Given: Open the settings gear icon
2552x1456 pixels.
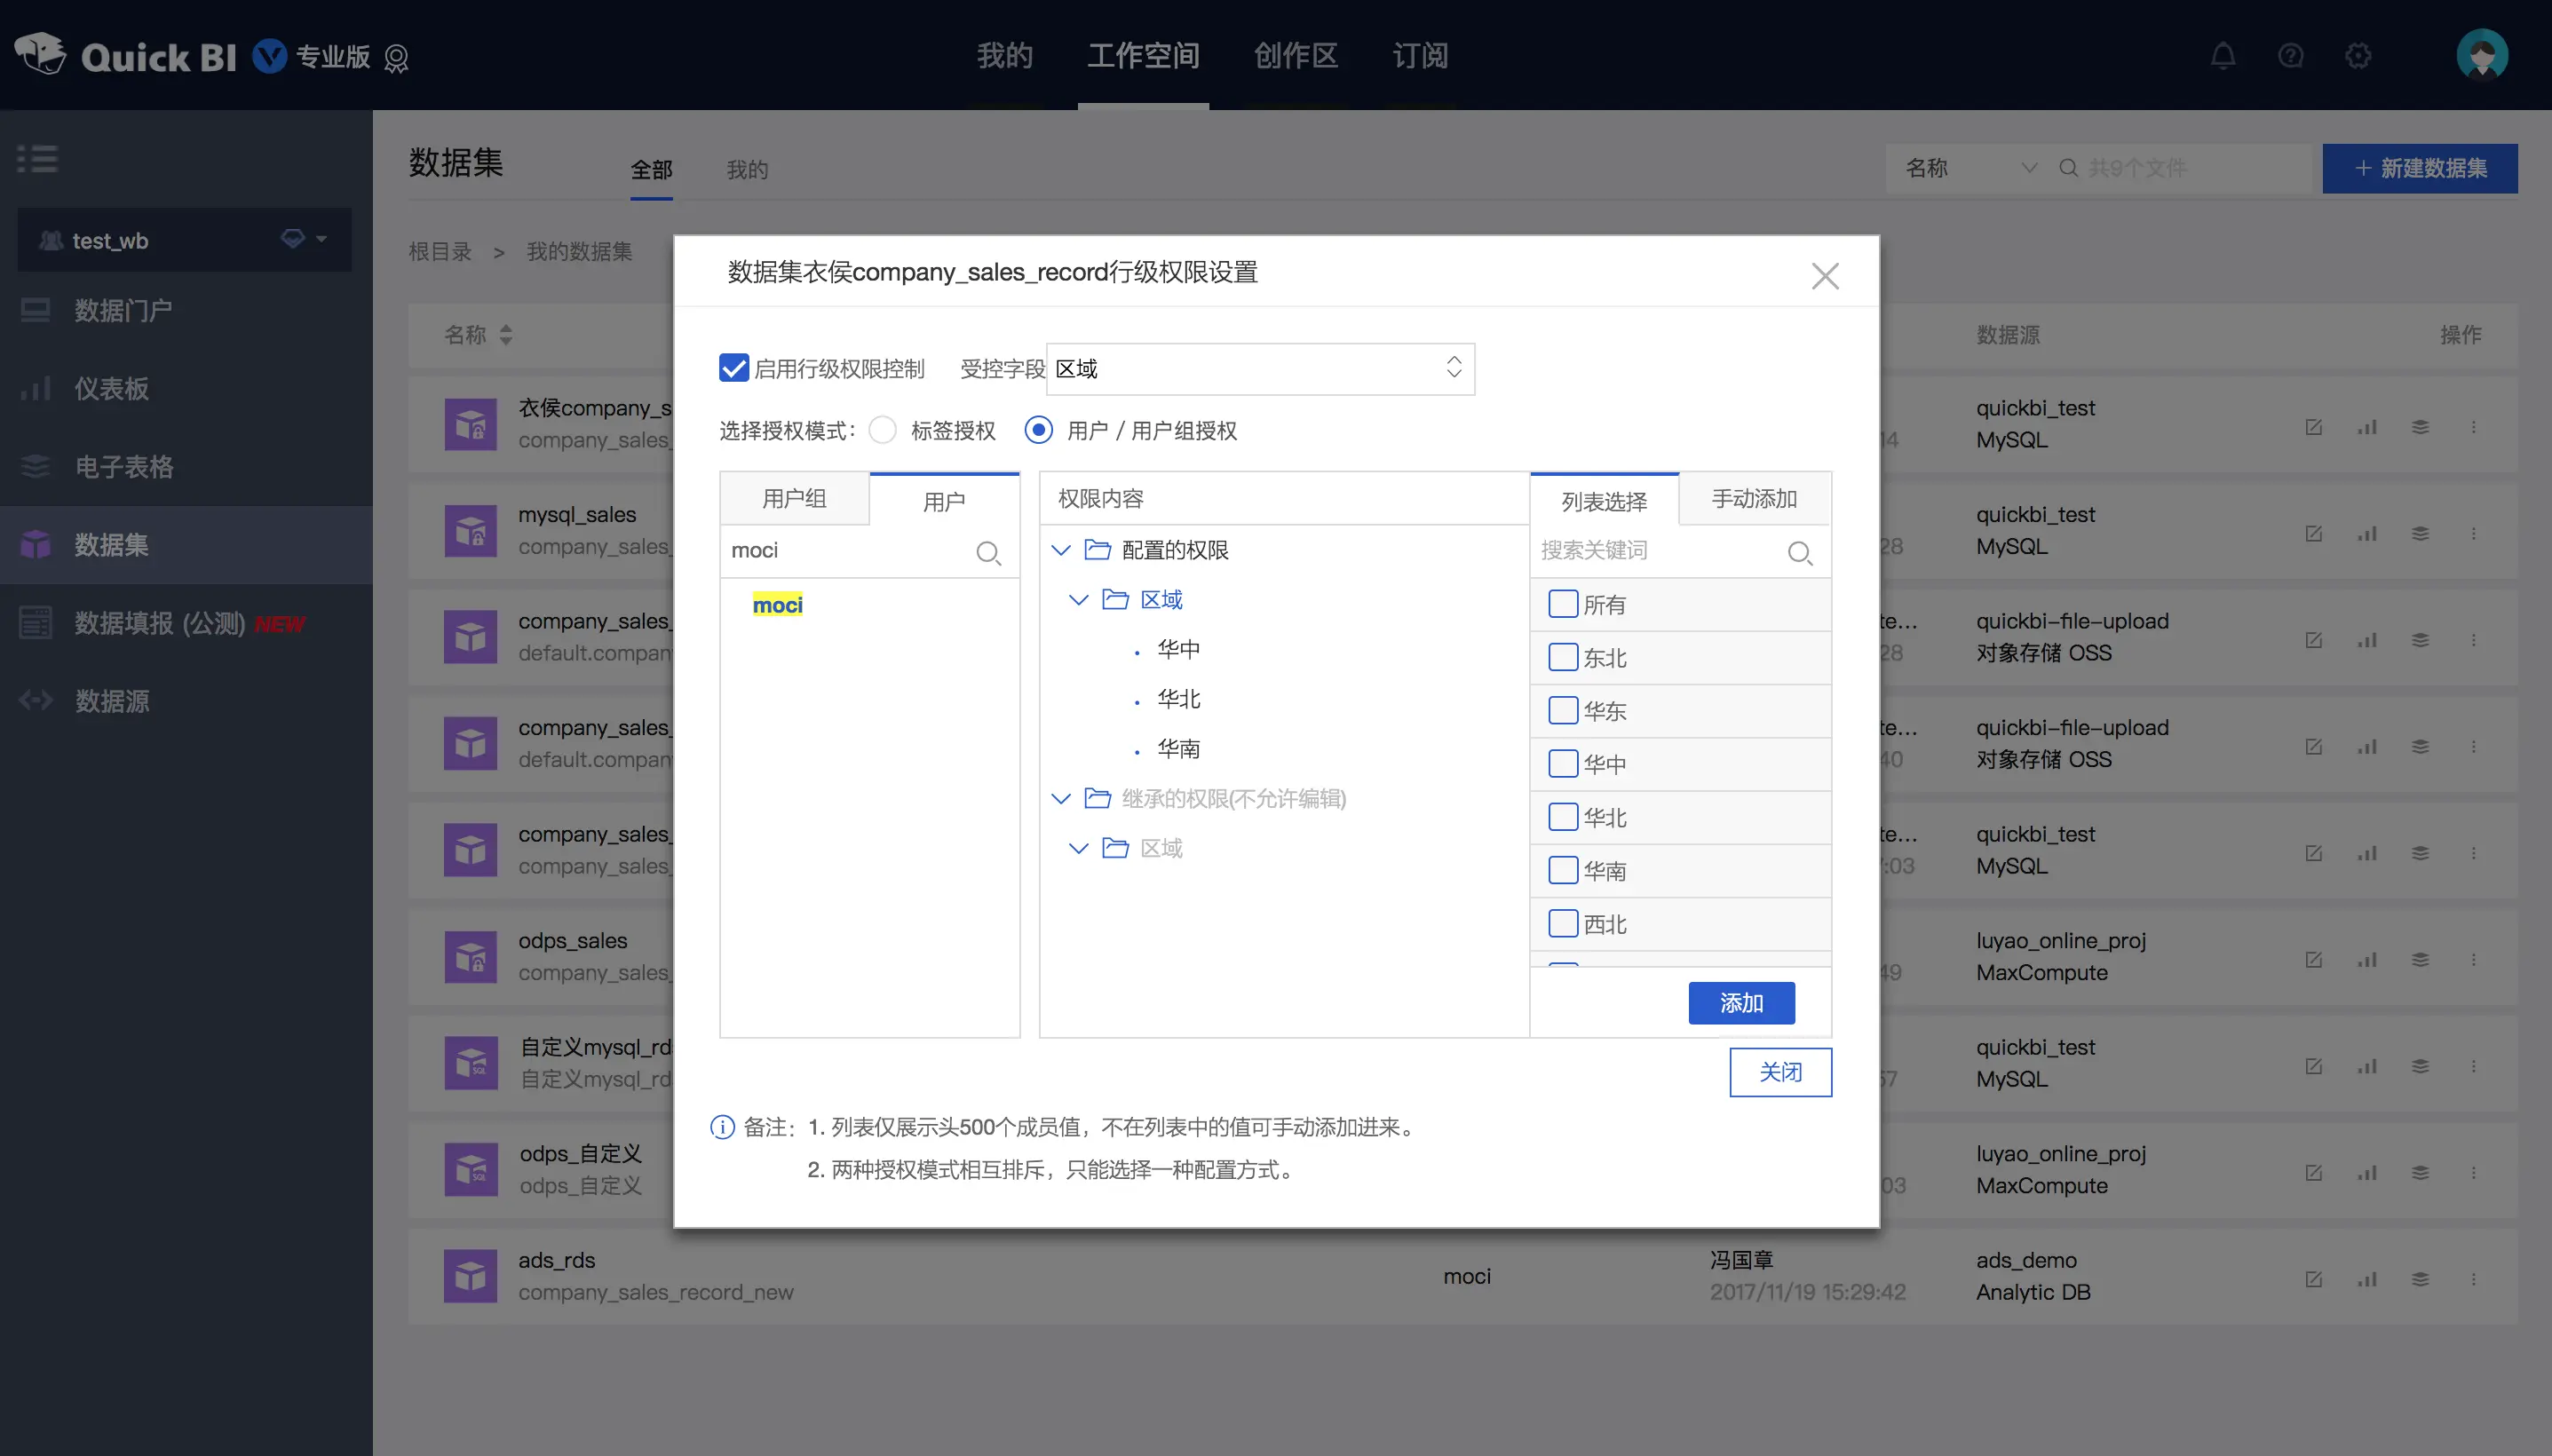Looking at the screenshot, I should click(2358, 56).
